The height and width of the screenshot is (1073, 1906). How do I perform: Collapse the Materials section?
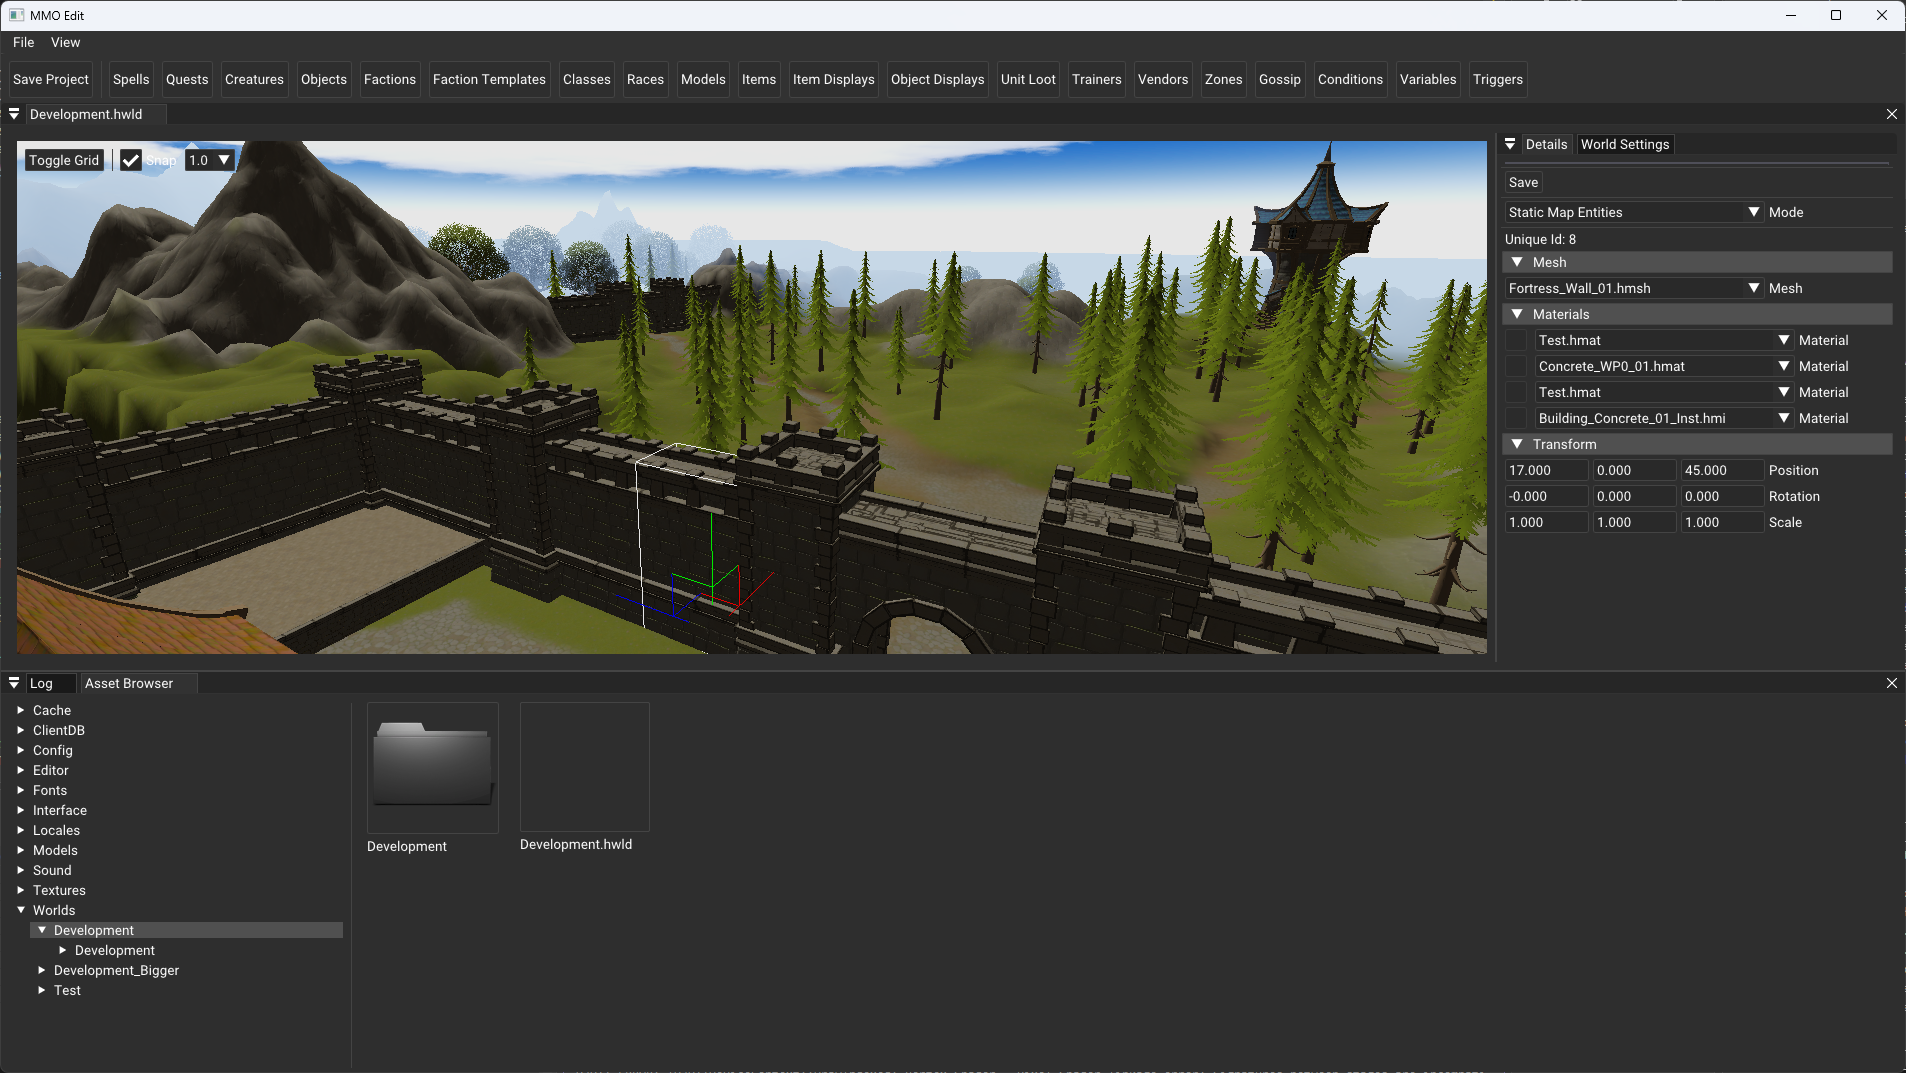click(1517, 314)
